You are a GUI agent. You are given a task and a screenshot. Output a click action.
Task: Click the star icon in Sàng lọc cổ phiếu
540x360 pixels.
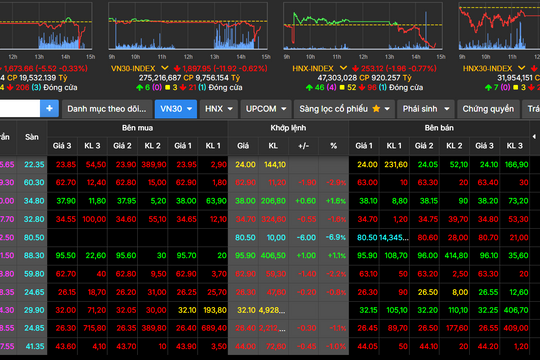point(376,109)
